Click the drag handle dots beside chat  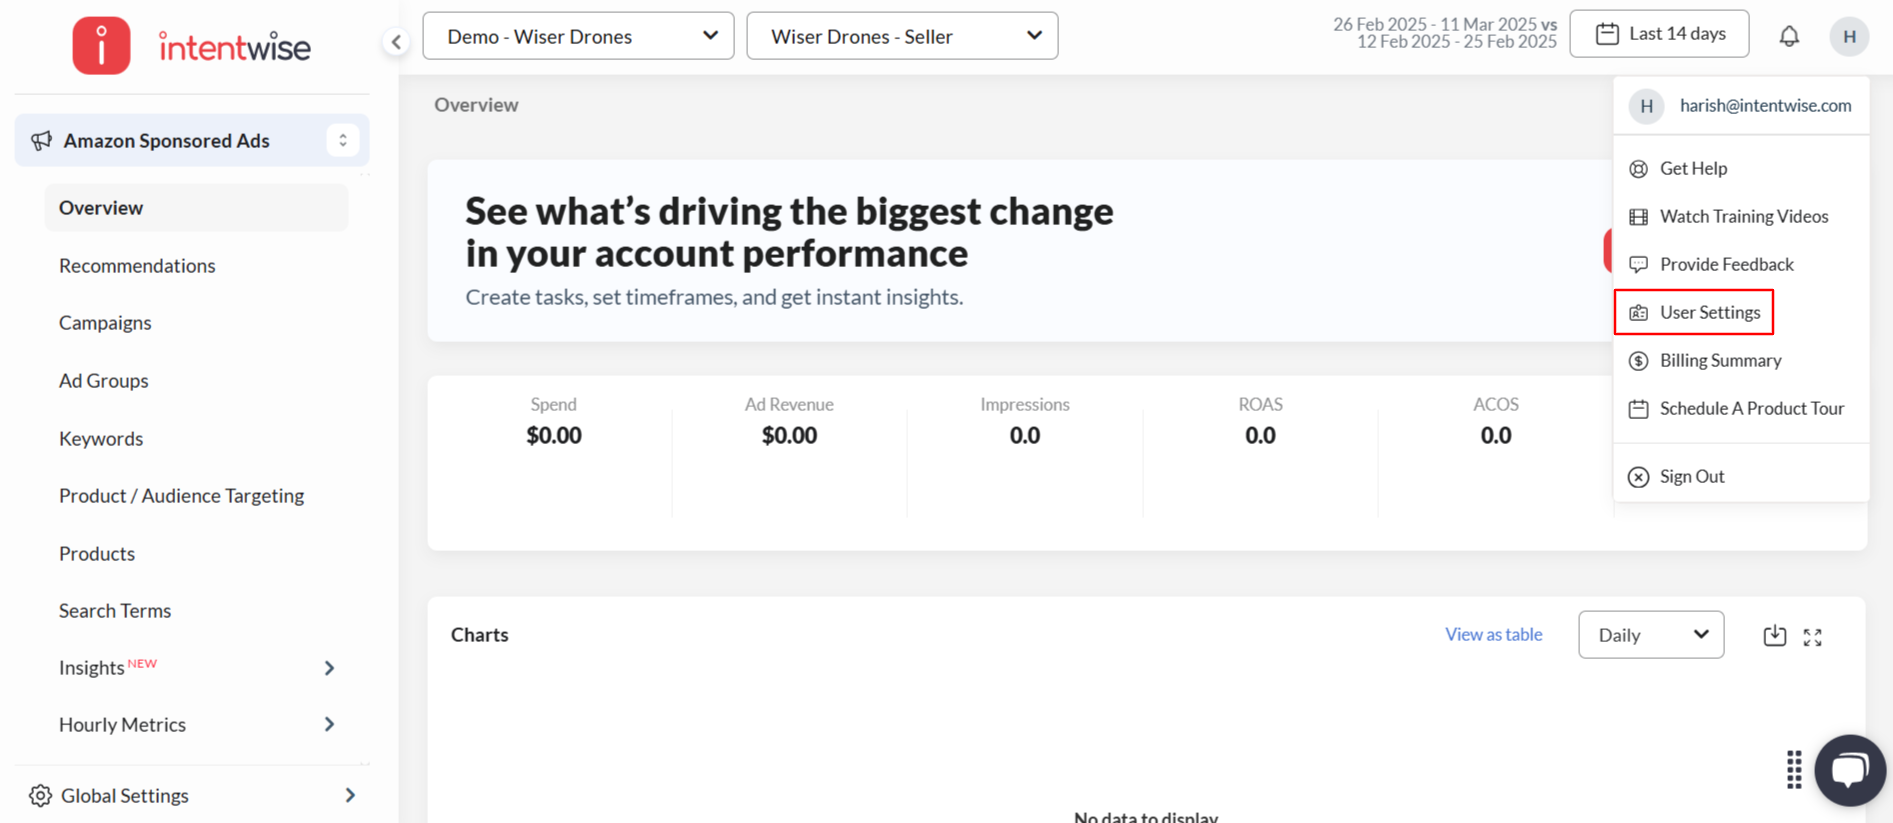(1794, 769)
